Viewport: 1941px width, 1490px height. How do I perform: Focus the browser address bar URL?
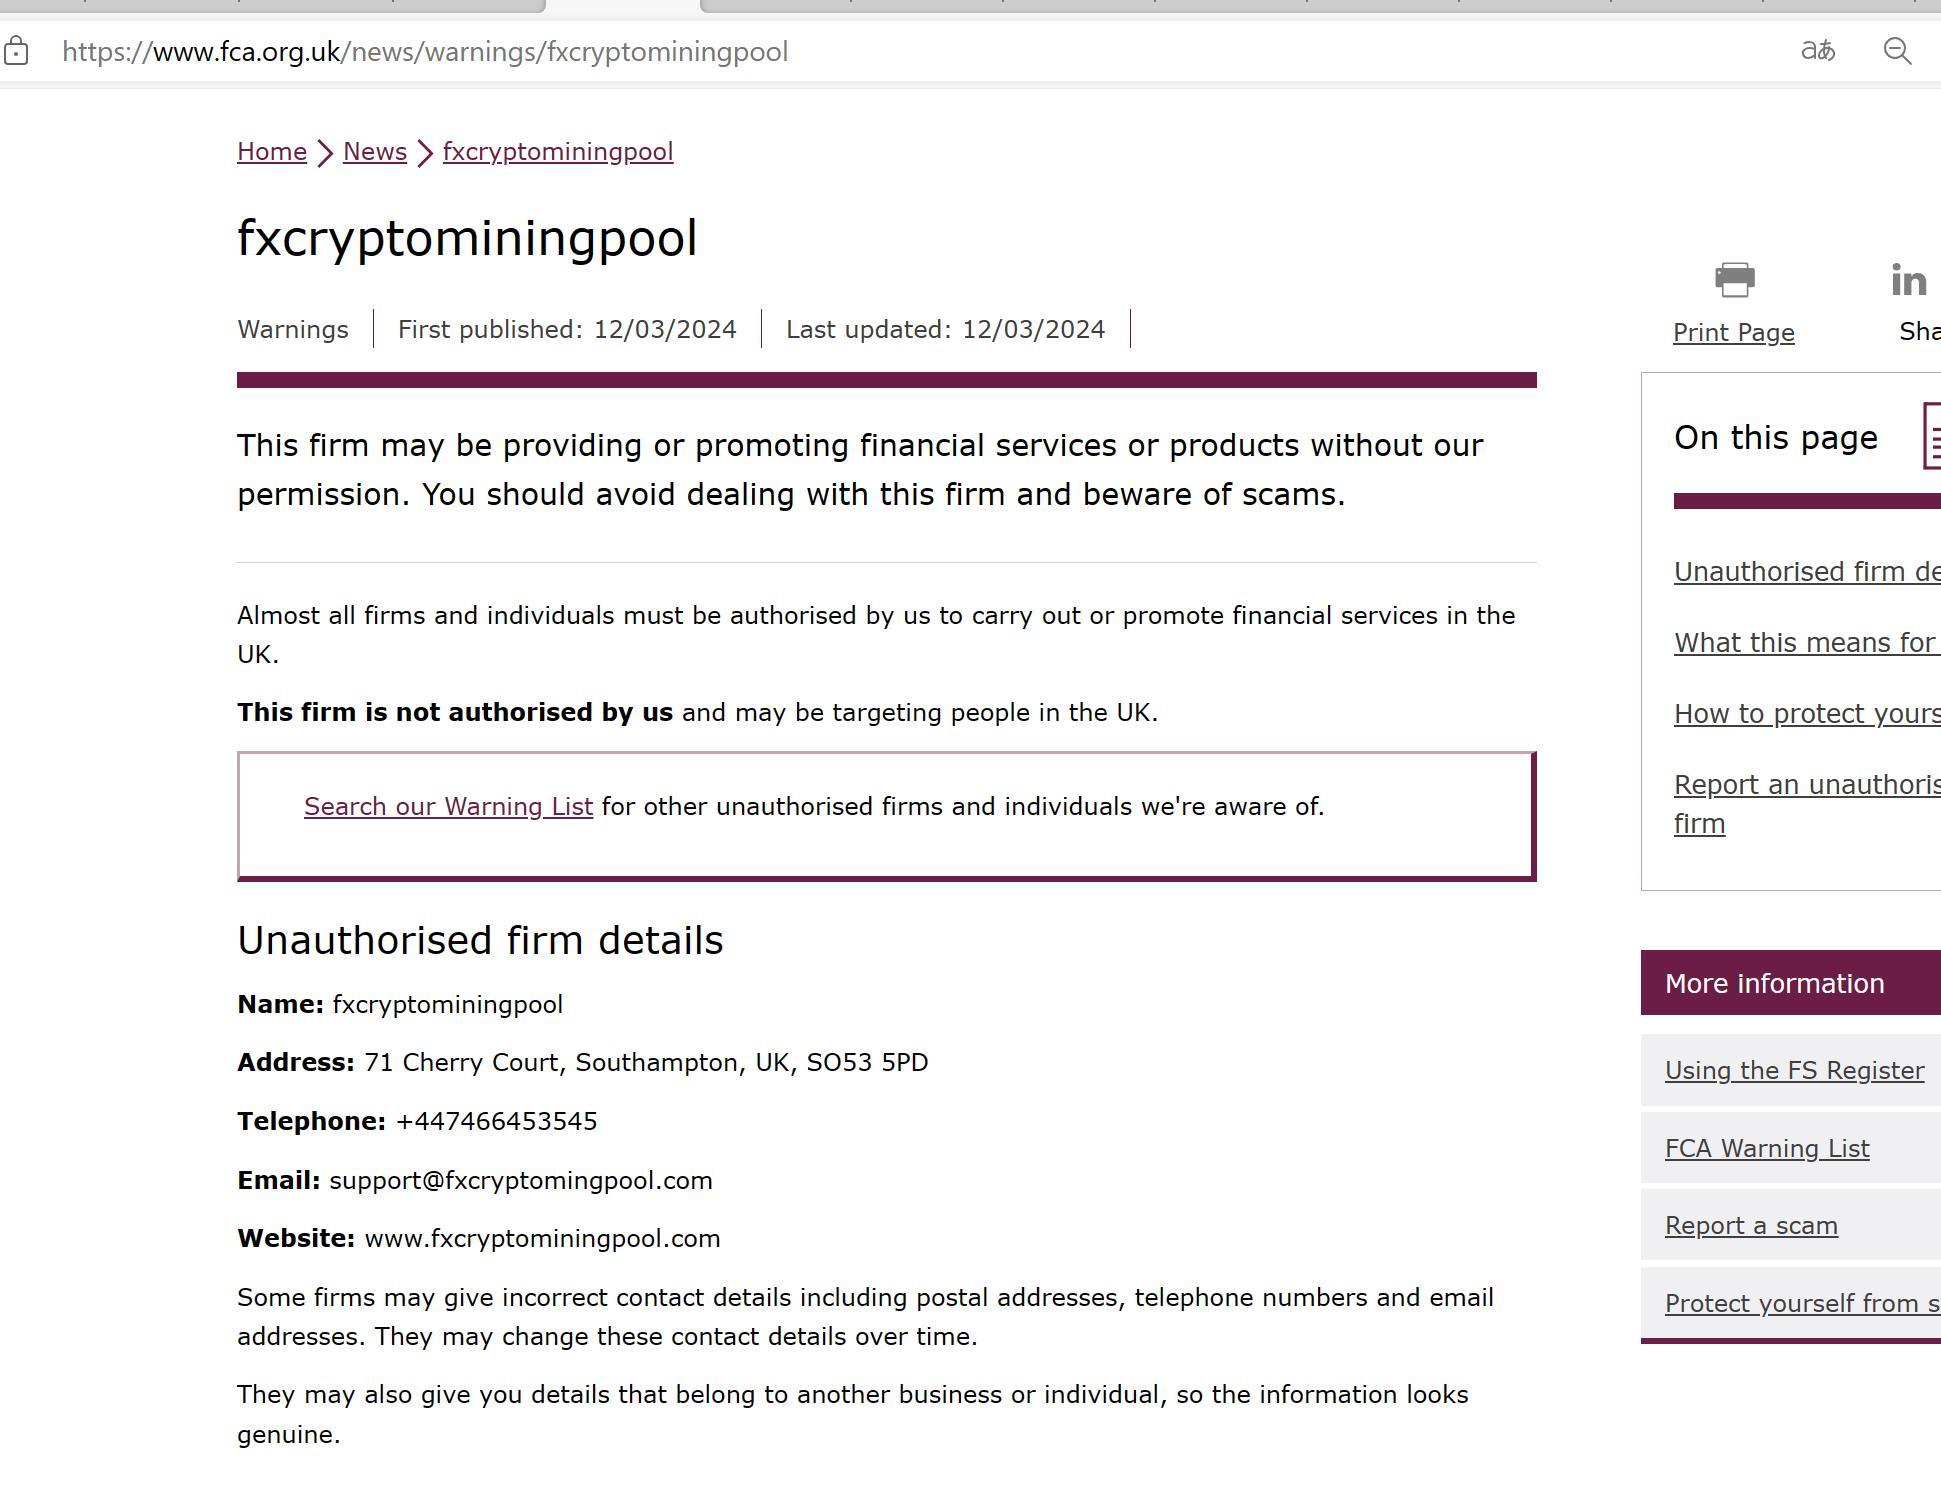point(425,52)
